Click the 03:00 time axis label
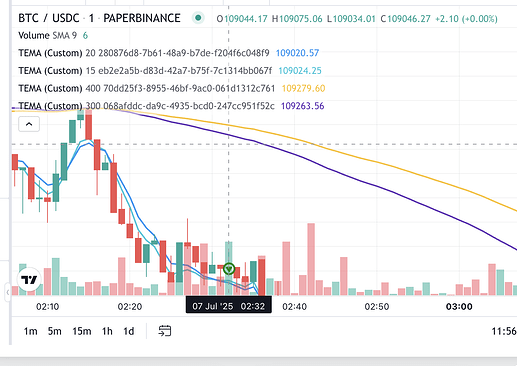The height and width of the screenshot is (366, 517). pyautogui.click(x=459, y=306)
